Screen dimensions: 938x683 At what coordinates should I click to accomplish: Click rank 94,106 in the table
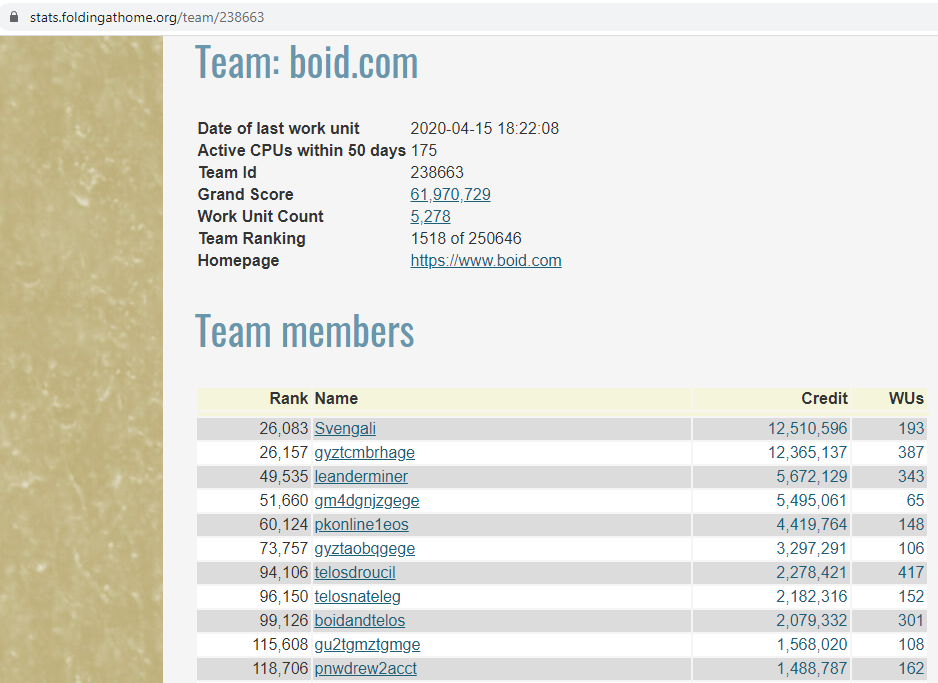[x=284, y=572]
